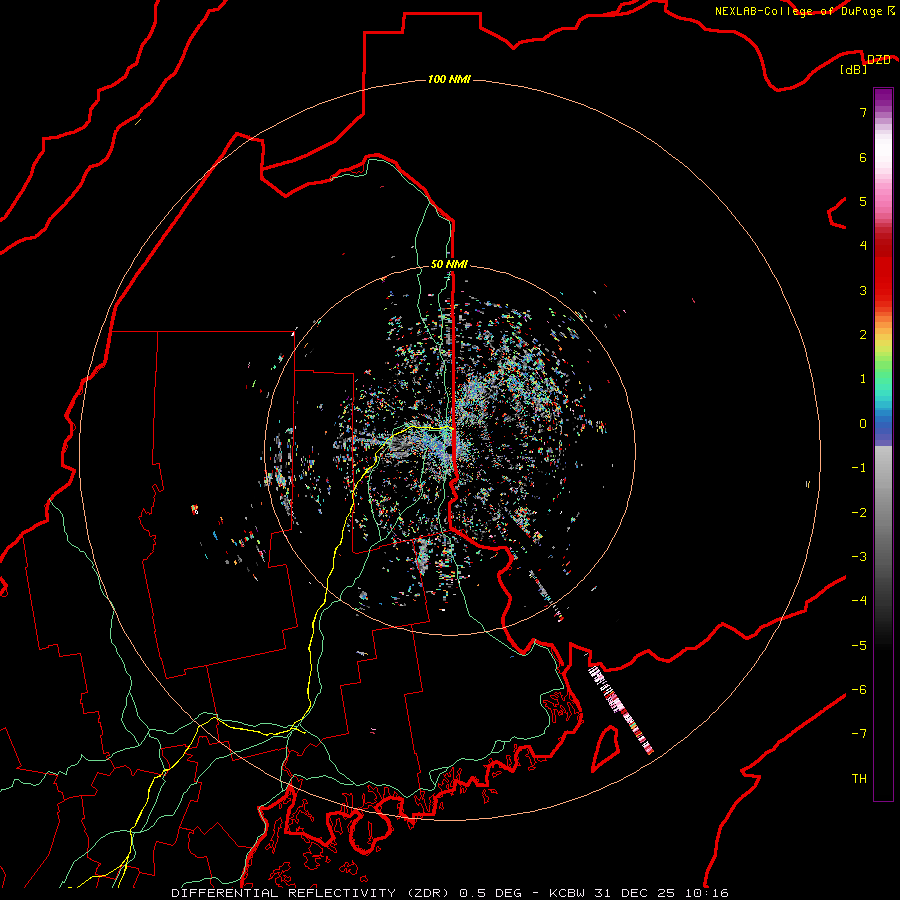Click the "KCBW" station ID in the caption

567,893
